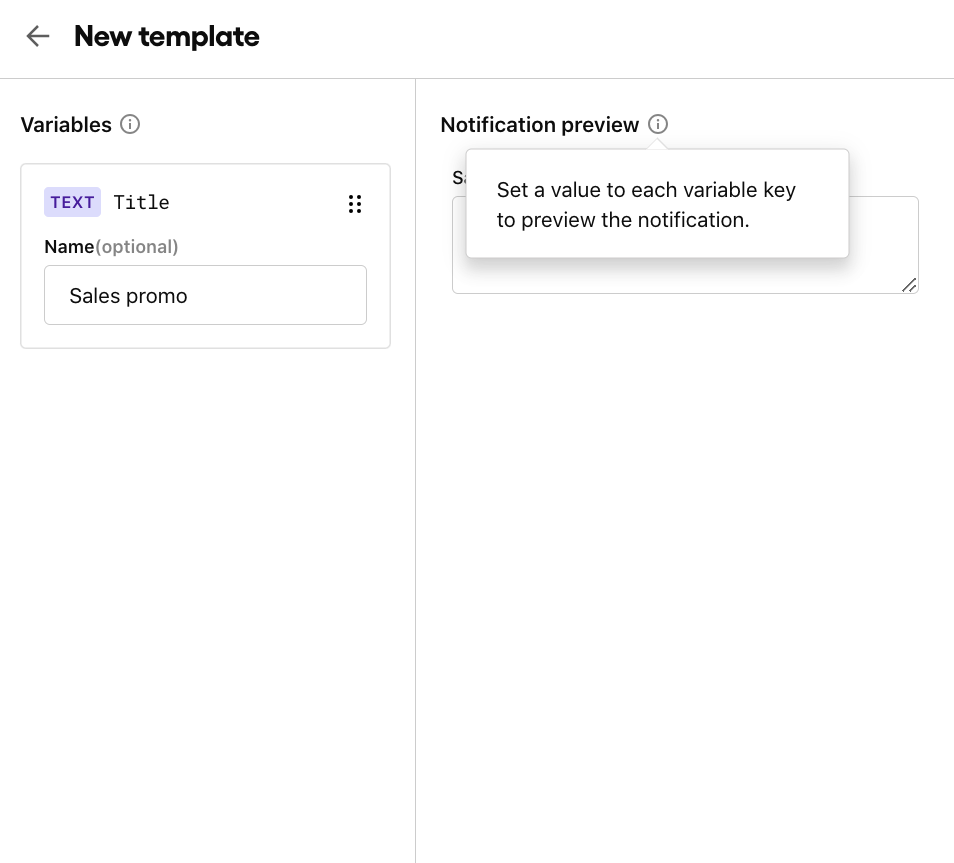This screenshot has width=954, height=863.
Task: Click inside the notification preview text area
Action: [x=685, y=275]
